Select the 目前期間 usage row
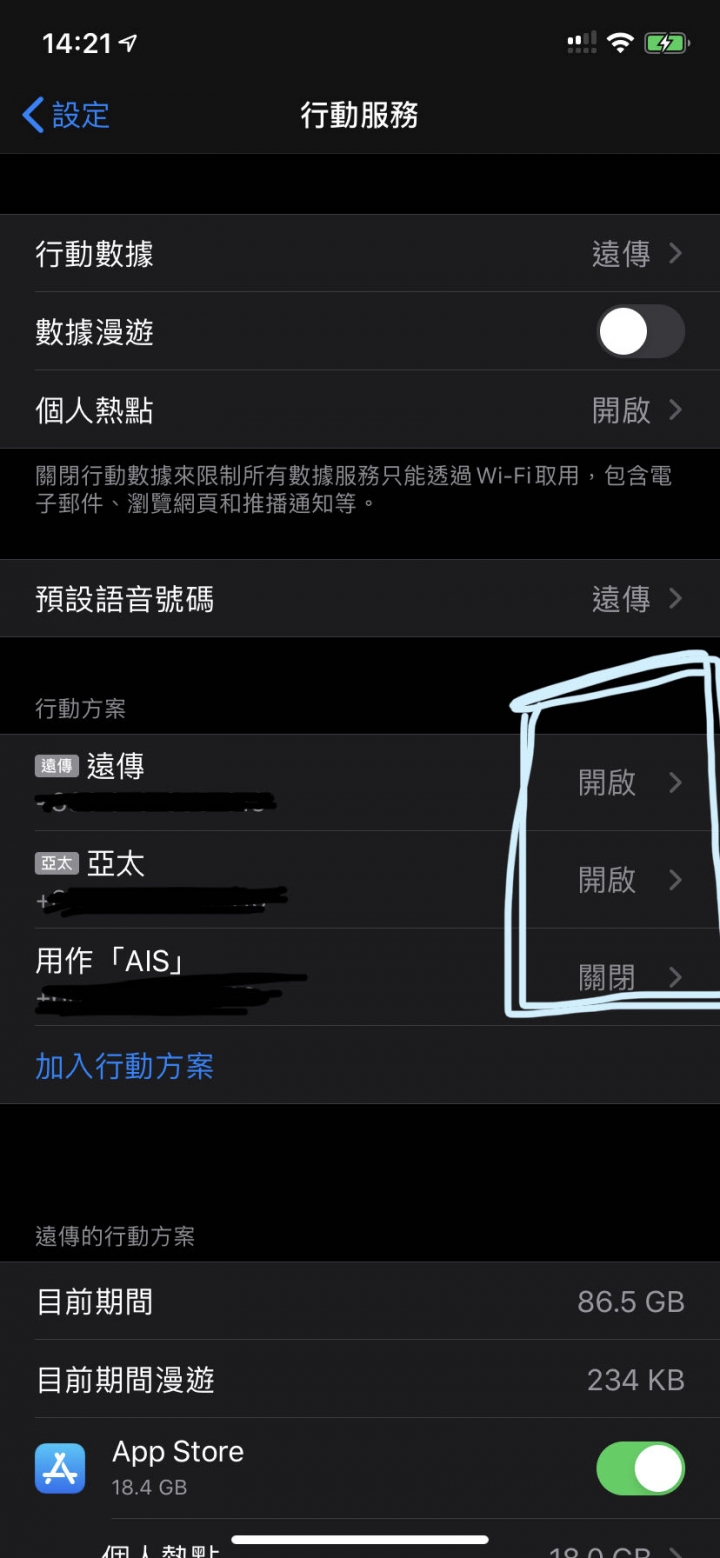 [x=360, y=1302]
